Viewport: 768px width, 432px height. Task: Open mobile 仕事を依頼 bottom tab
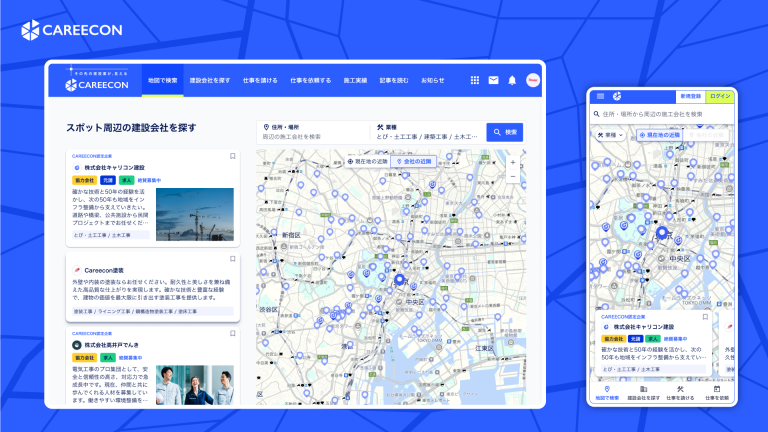[717, 393]
